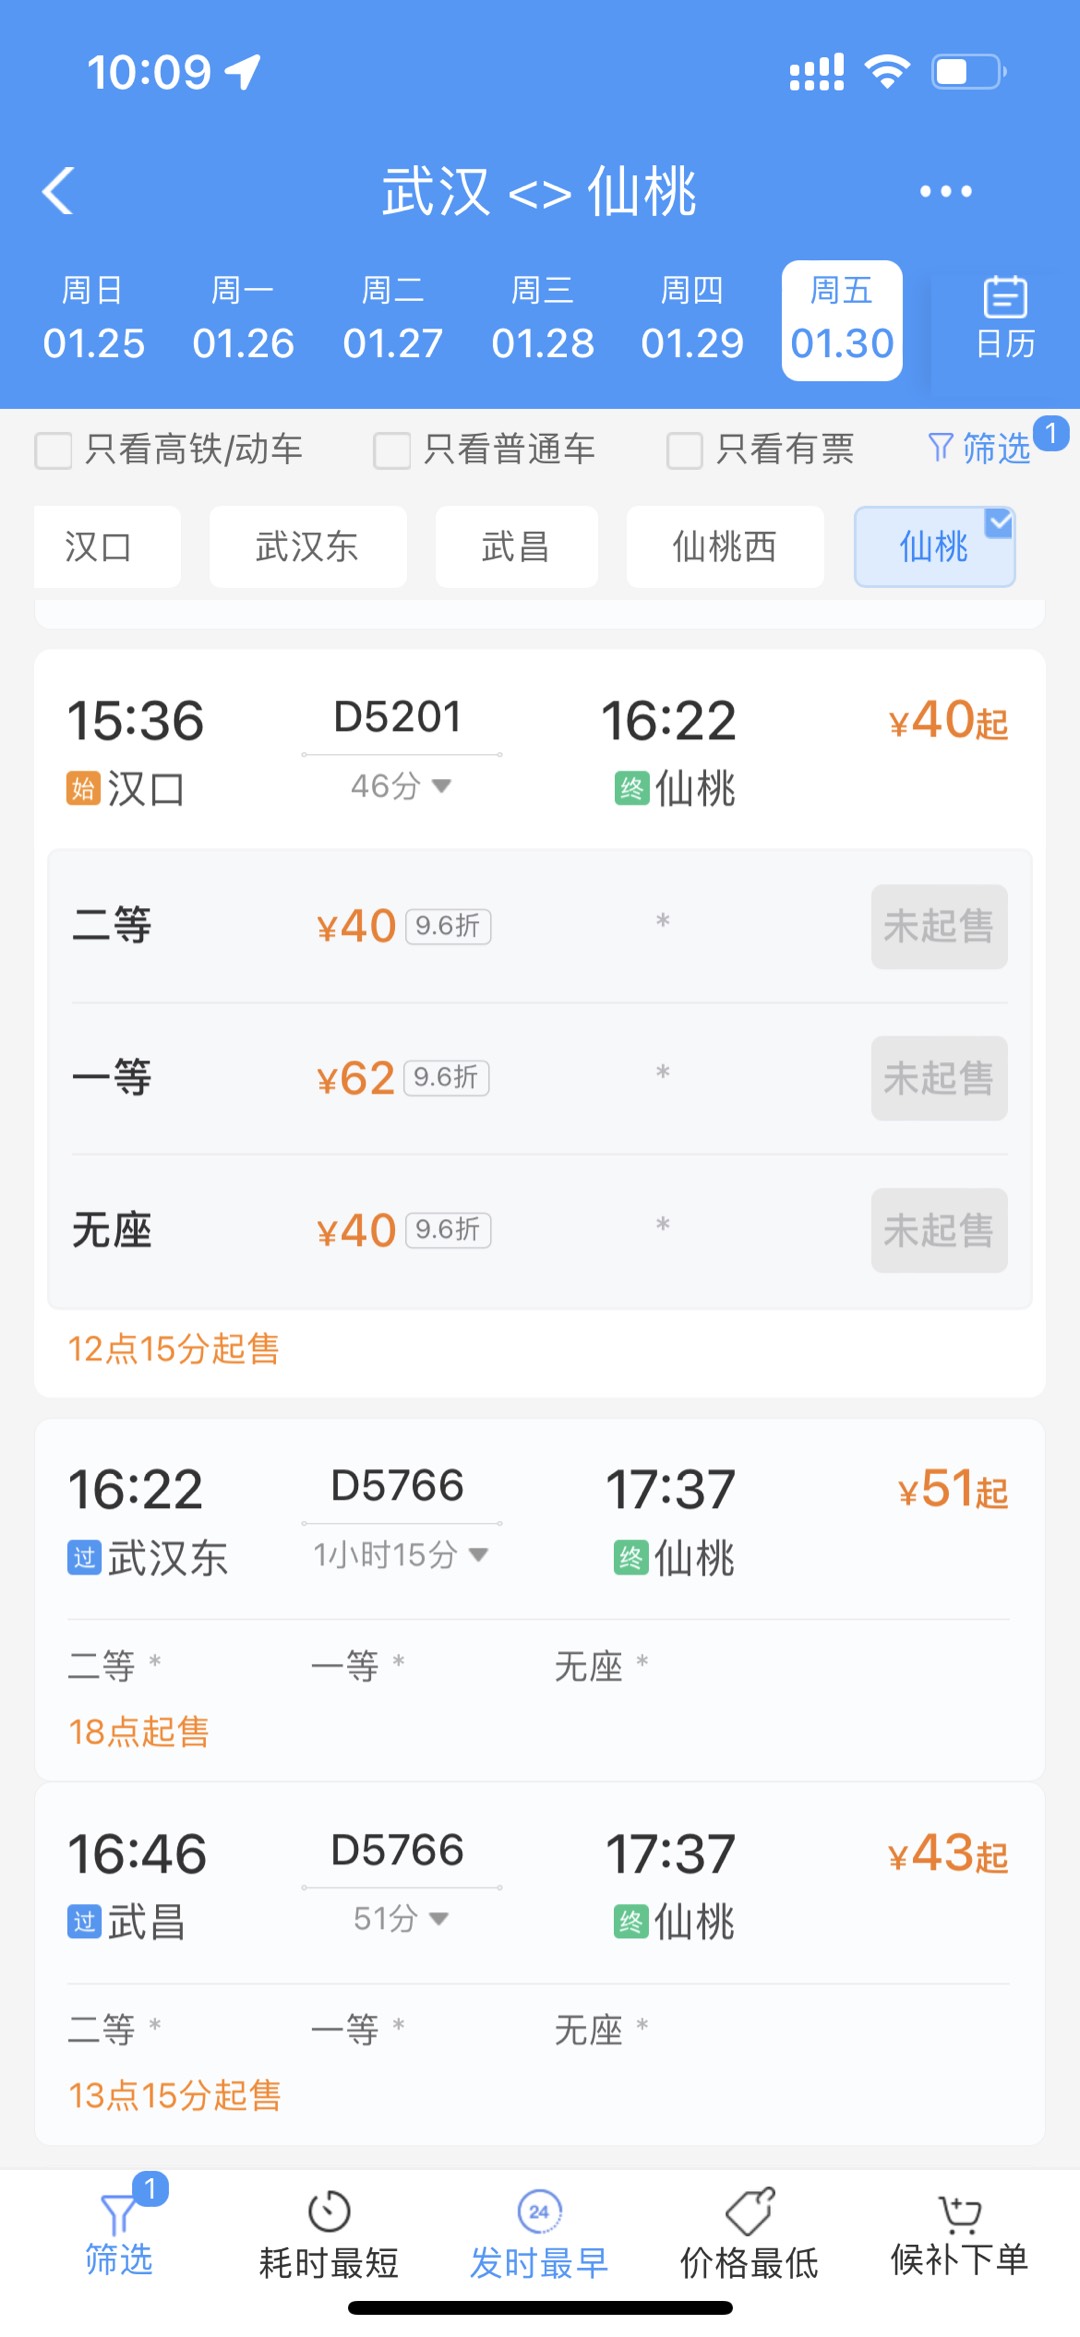The width and height of the screenshot is (1080, 2337).
Task: Toggle only show available tickets checkbox
Action: point(685,450)
